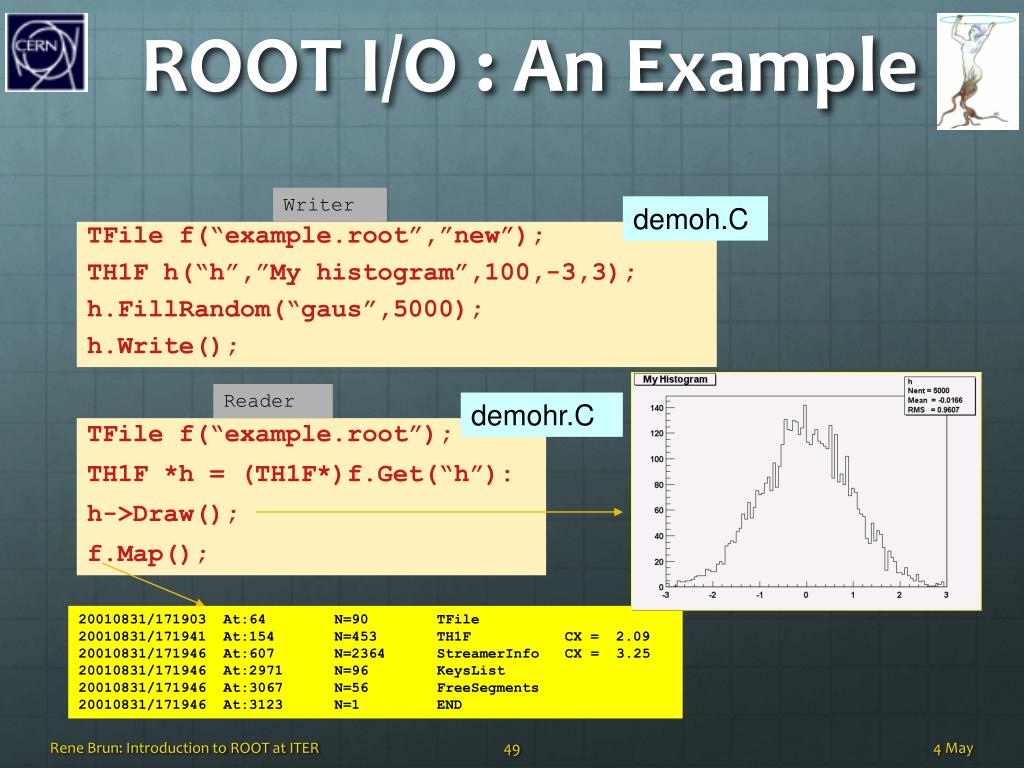The width and height of the screenshot is (1024, 768).
Task: Click the CERN logo
Action: click(x=46, y=52)
